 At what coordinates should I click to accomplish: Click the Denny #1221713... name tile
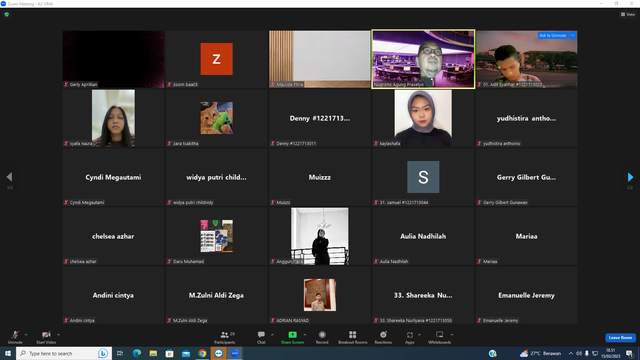point(320,118)
